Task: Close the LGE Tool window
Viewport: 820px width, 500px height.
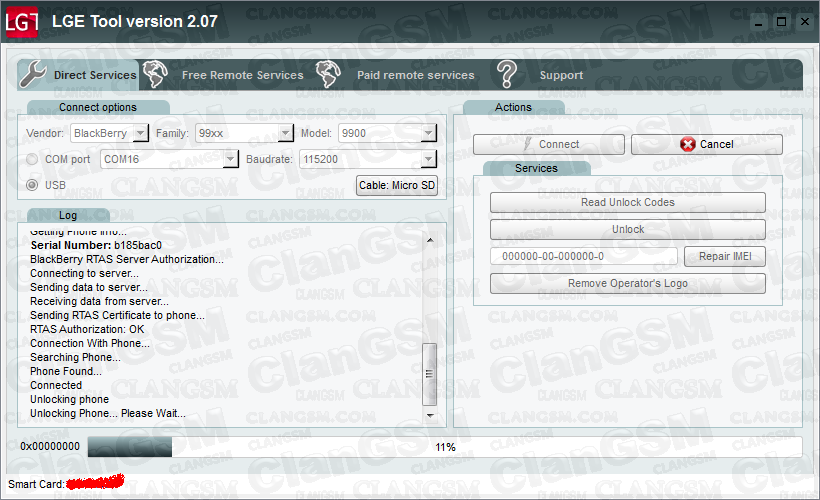Action: click(x=805, y=22)
